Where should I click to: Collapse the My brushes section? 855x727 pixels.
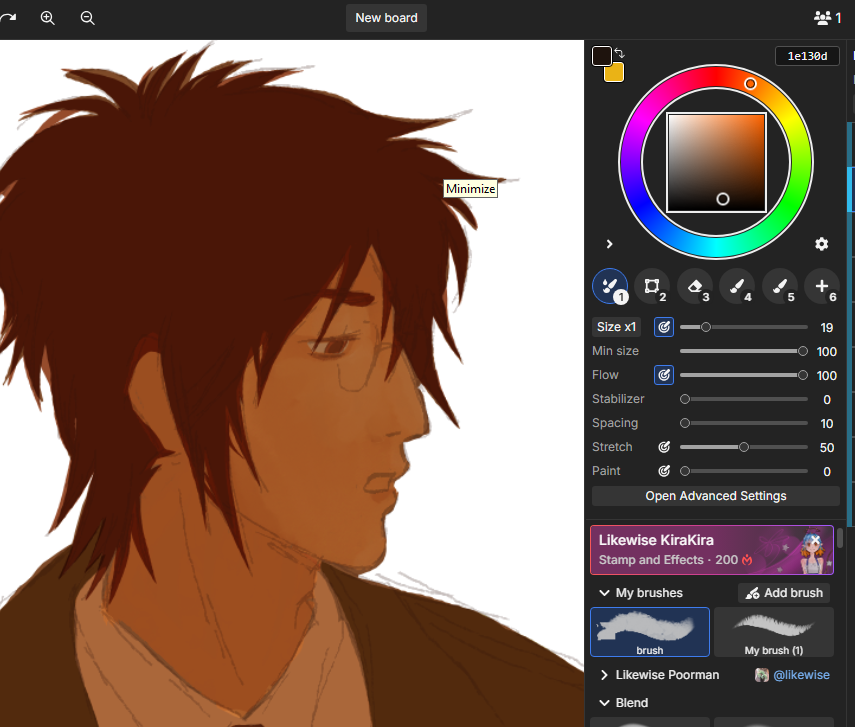click(604, 593)
